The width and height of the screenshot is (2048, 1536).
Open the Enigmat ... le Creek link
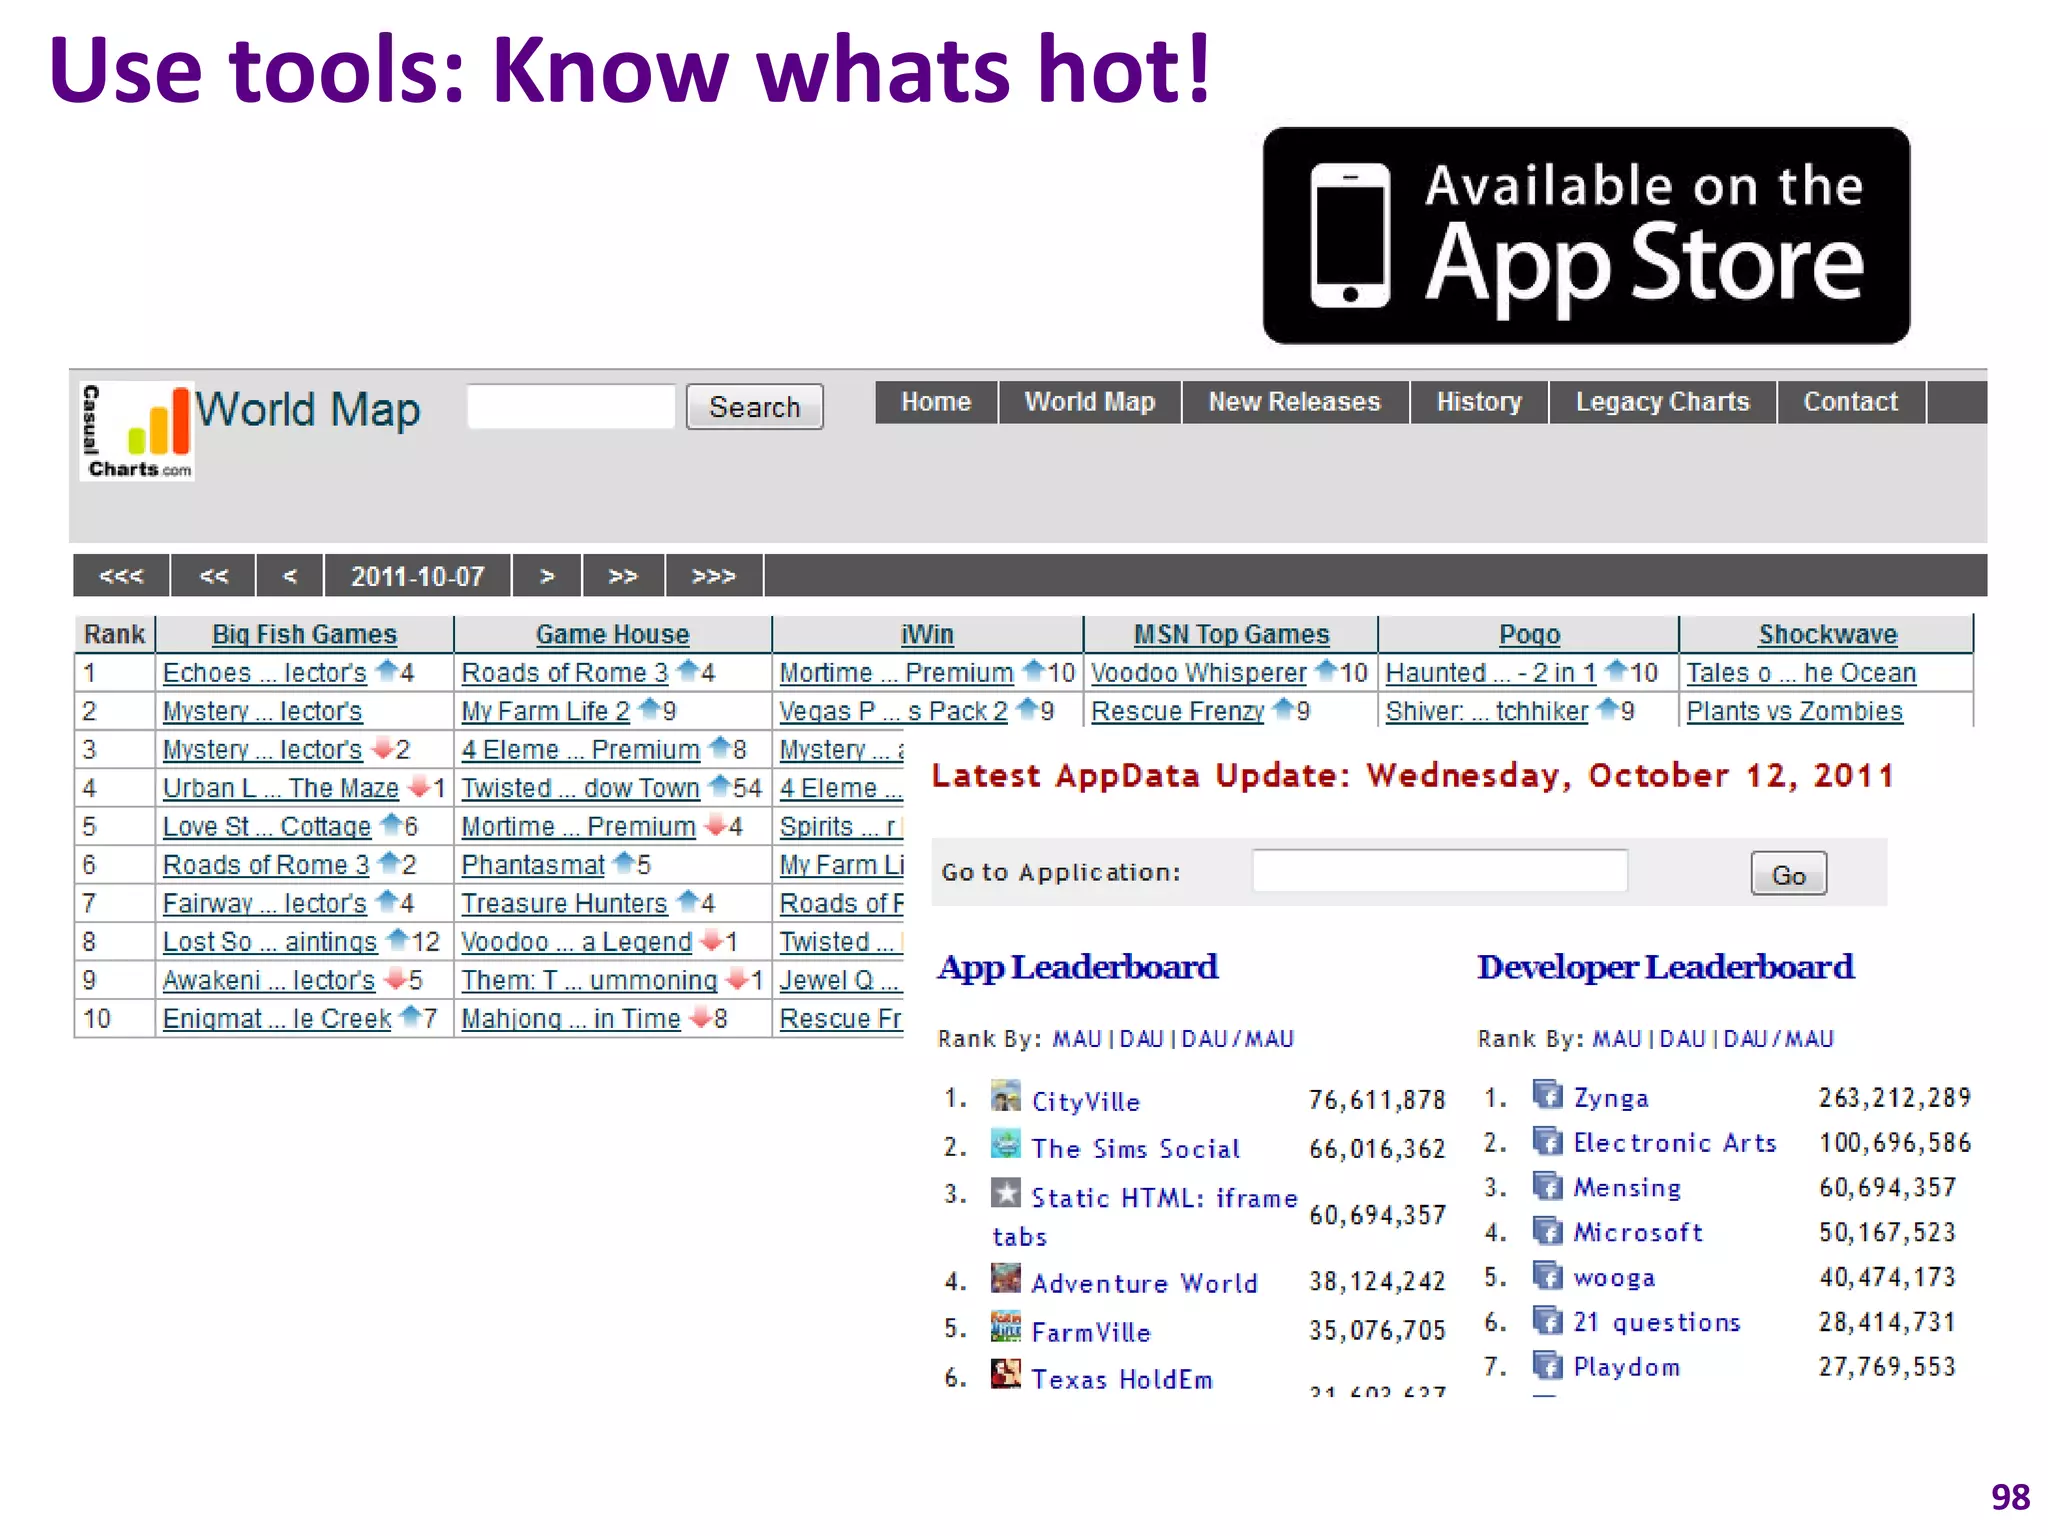coord(278,1018)
